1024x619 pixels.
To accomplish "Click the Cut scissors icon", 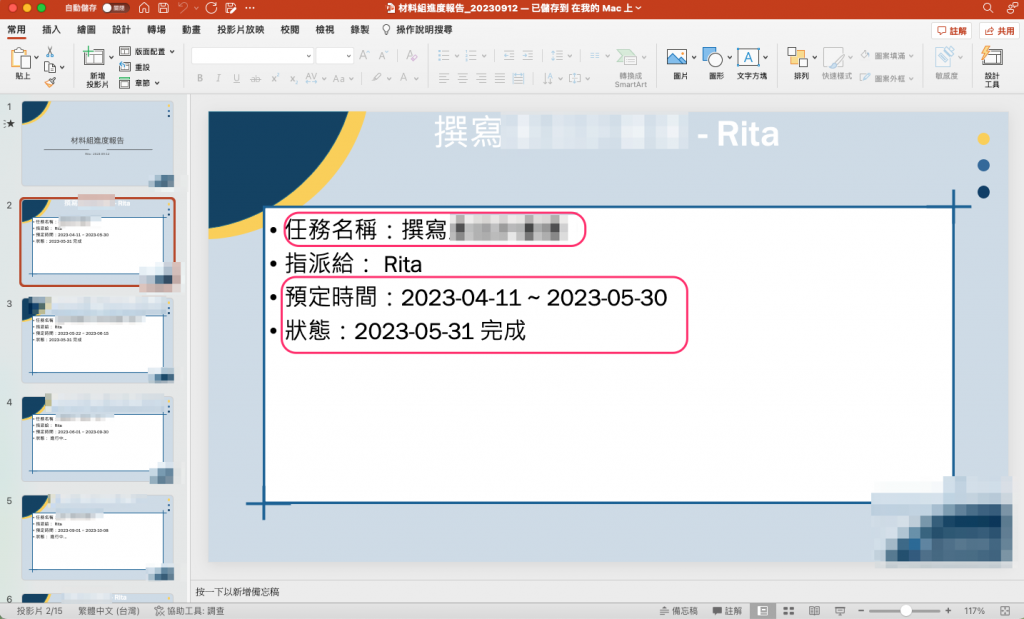I will [50, 52].
